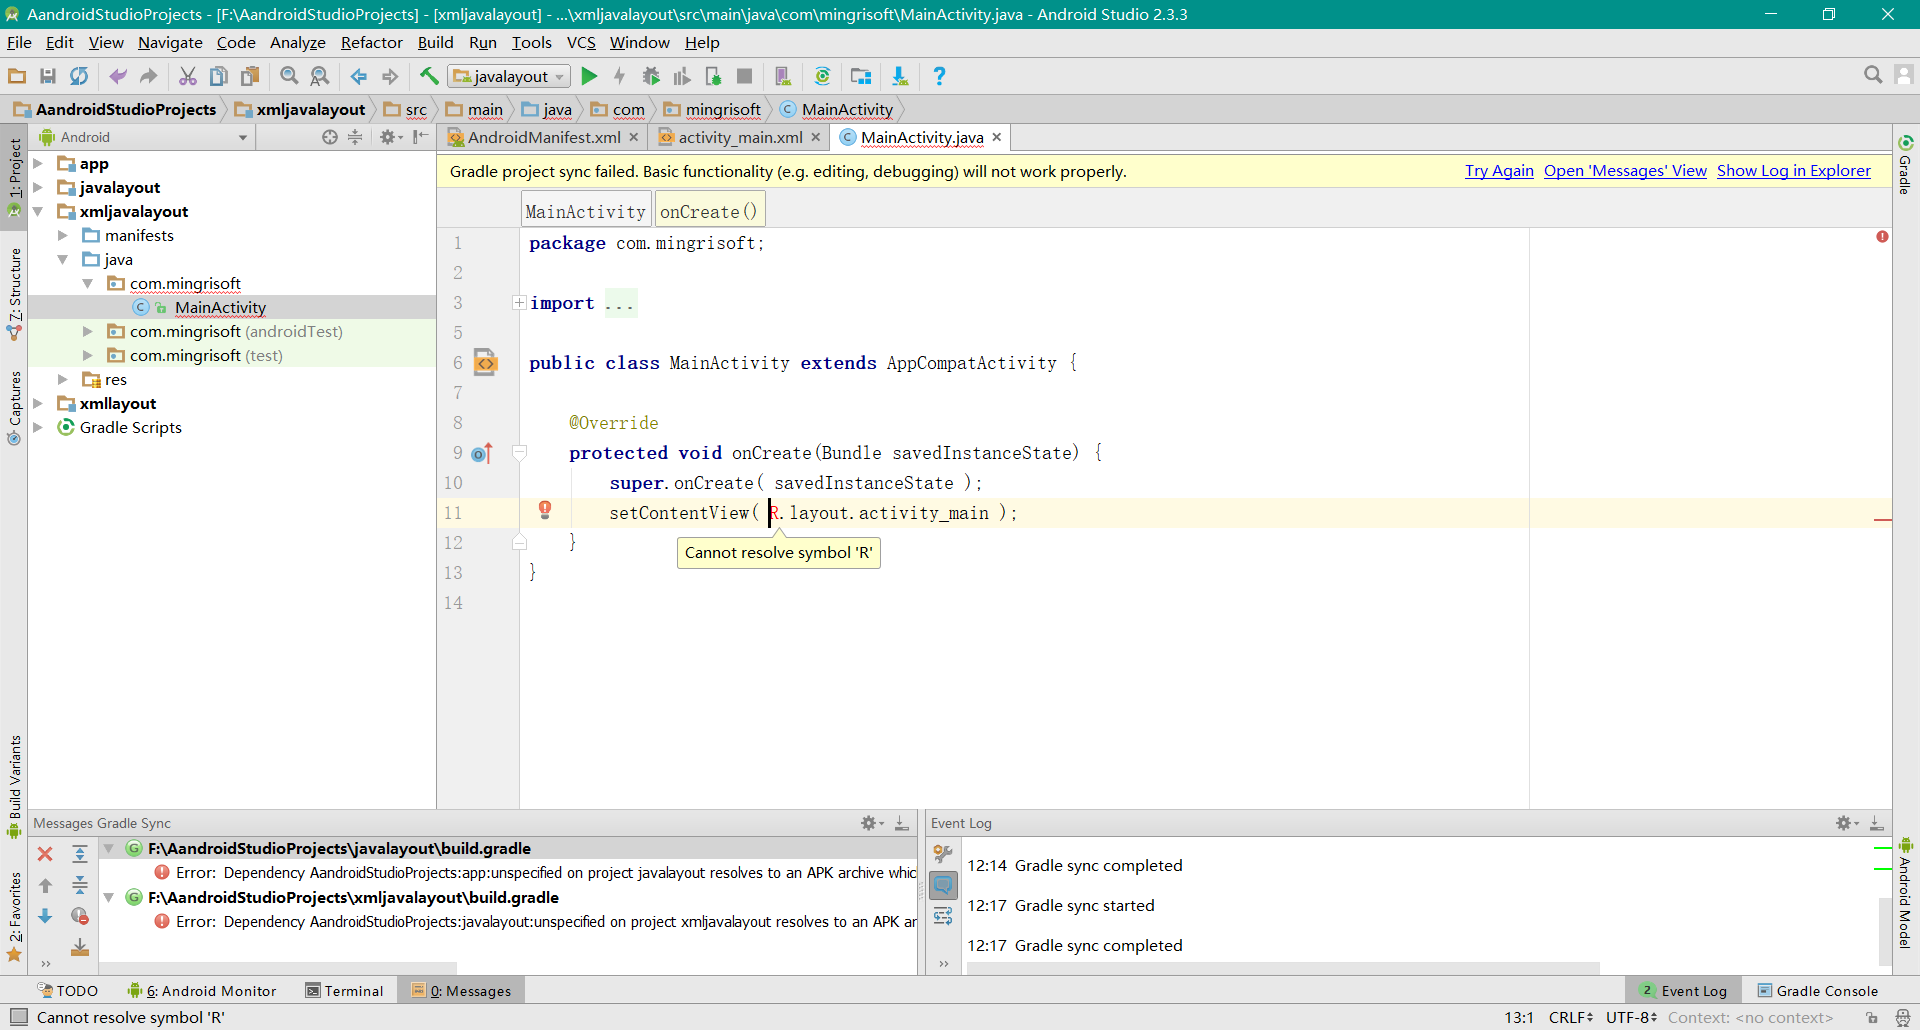Open AVD Manager from toolbar
The image size is (1920, 1030).
[783, 76]
